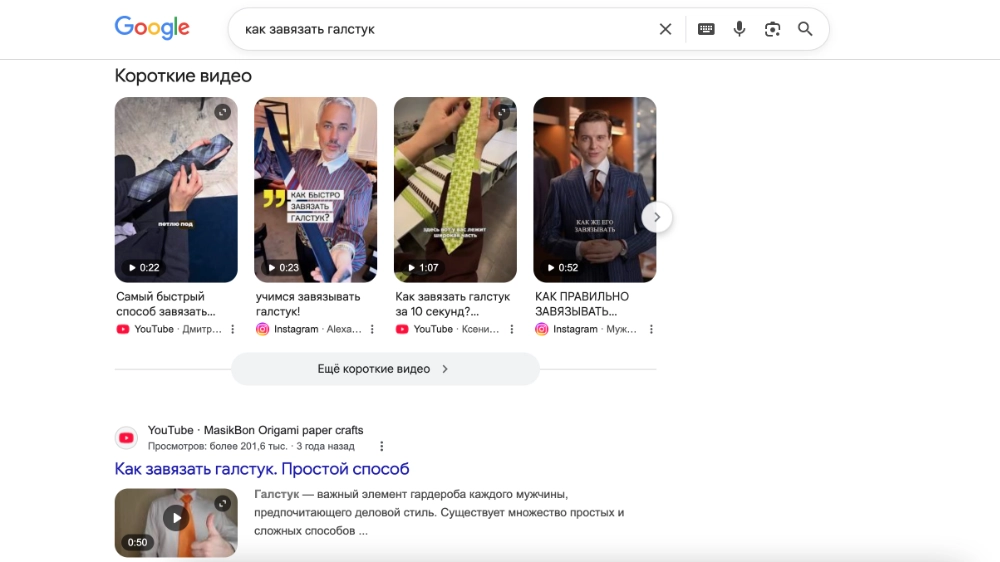Show next short videos with the arrow

[x=657, y=218]
